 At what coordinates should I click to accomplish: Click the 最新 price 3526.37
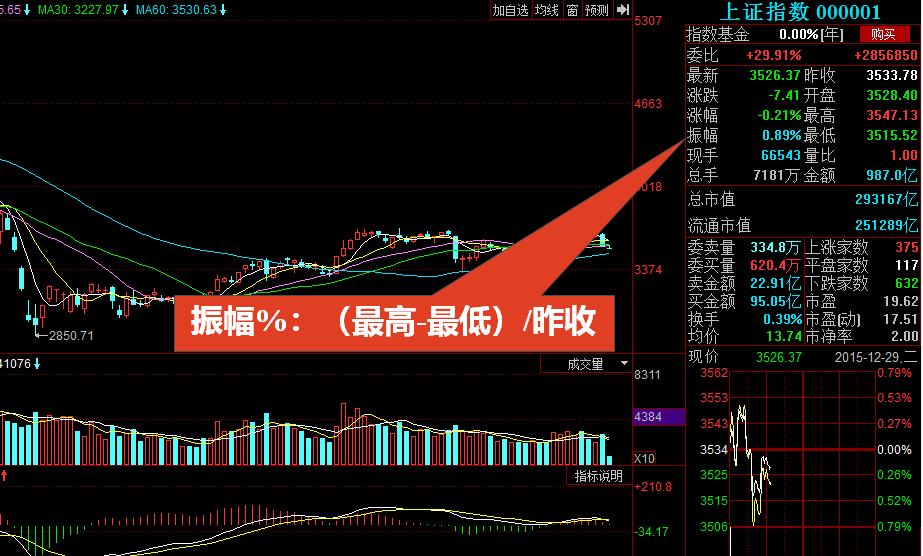click(775, 75)
